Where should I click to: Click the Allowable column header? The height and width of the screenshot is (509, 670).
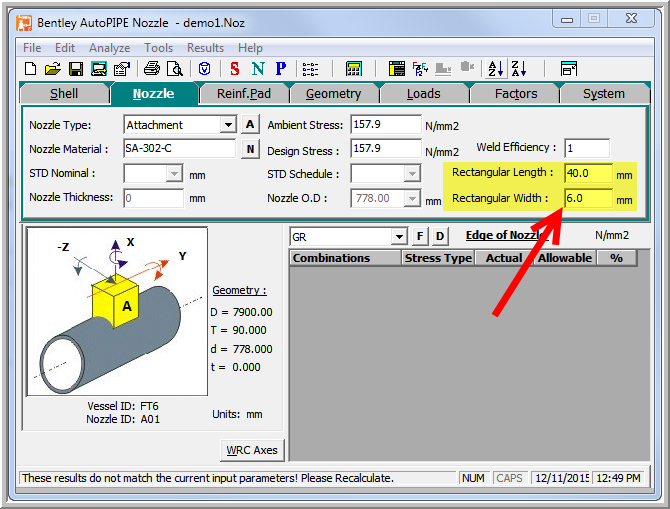565,258
